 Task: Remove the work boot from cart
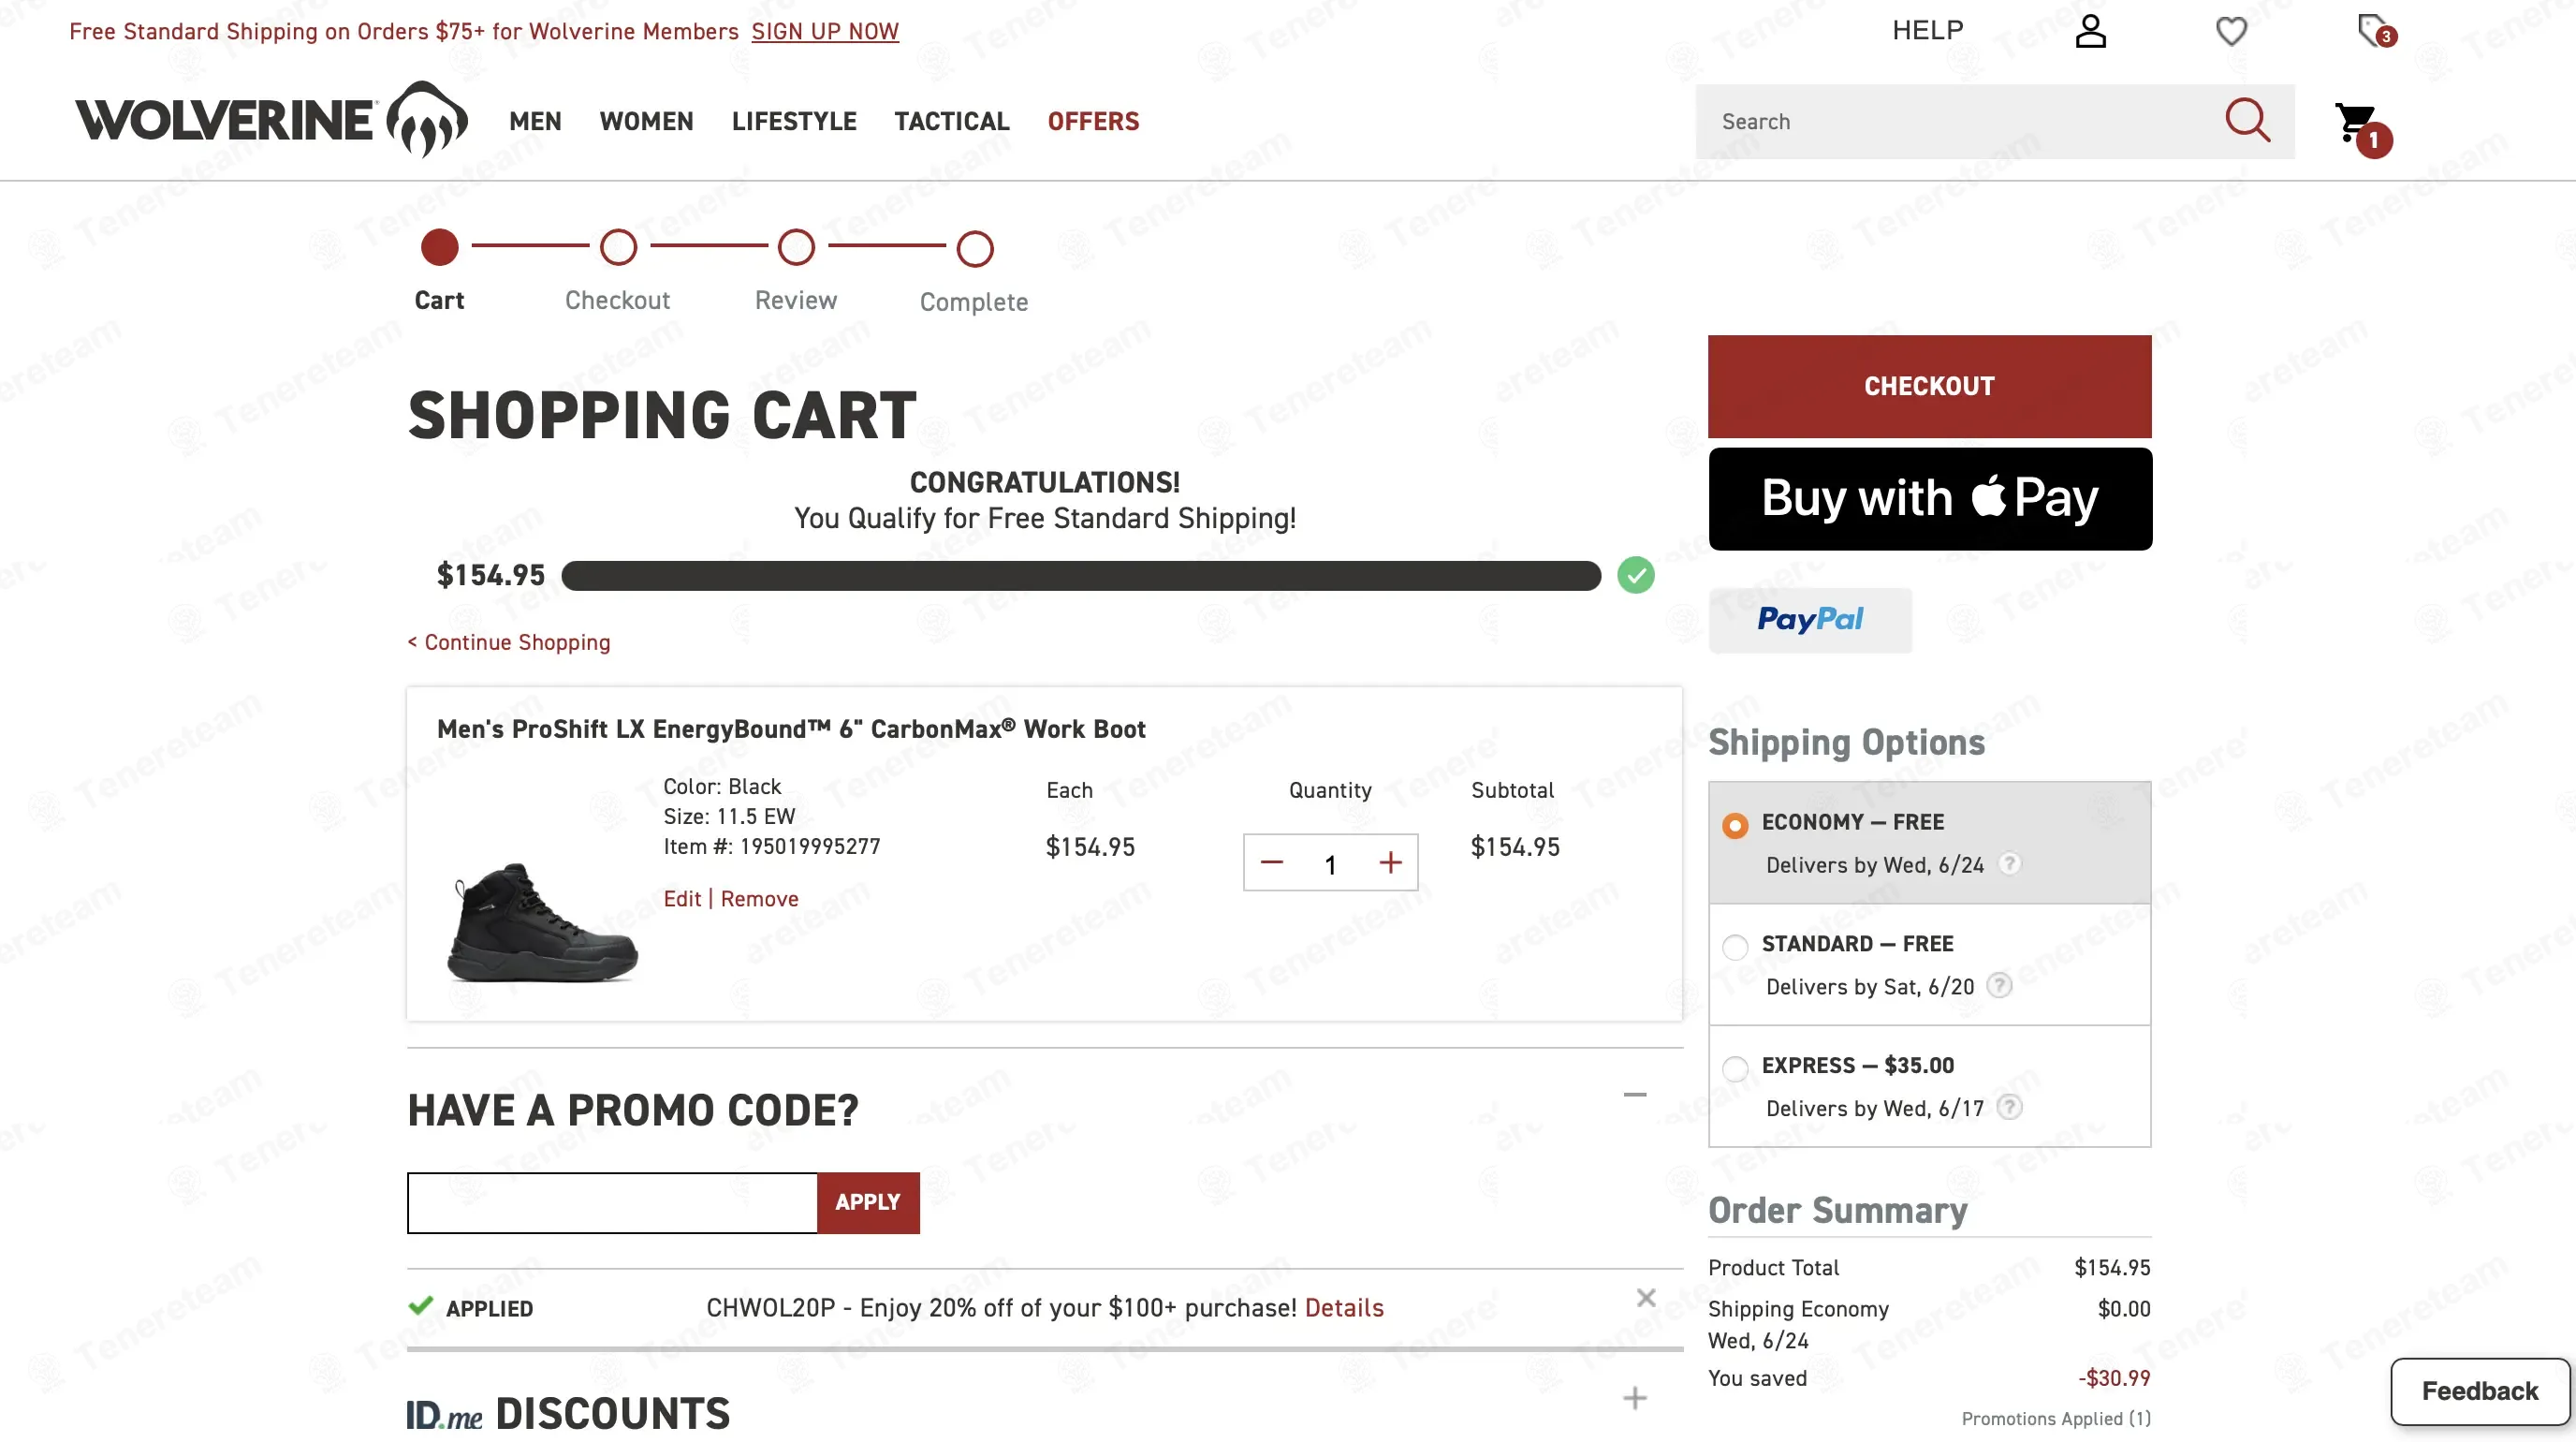(x=759, y=899)
